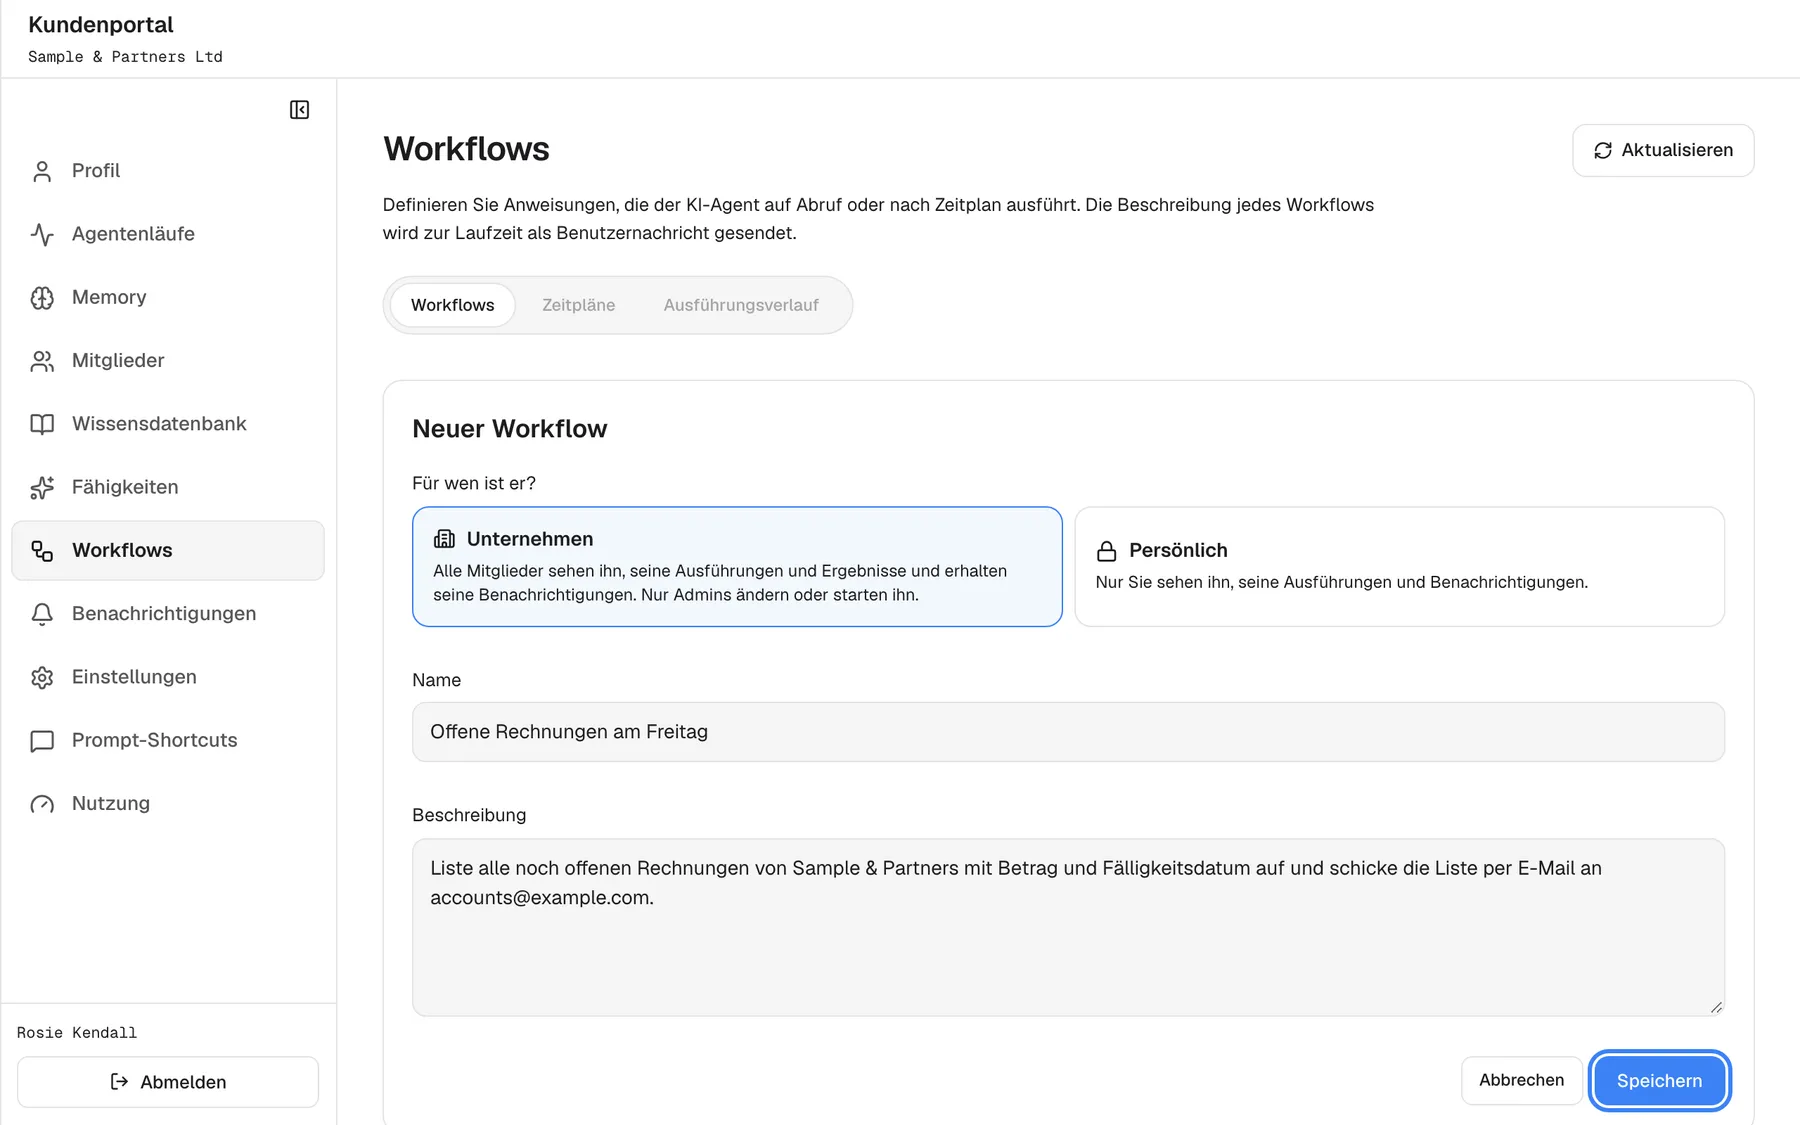Open Benachrichtigungen in the sidebar
This screenshot has width=1800, height=1125.
point(168,613)
